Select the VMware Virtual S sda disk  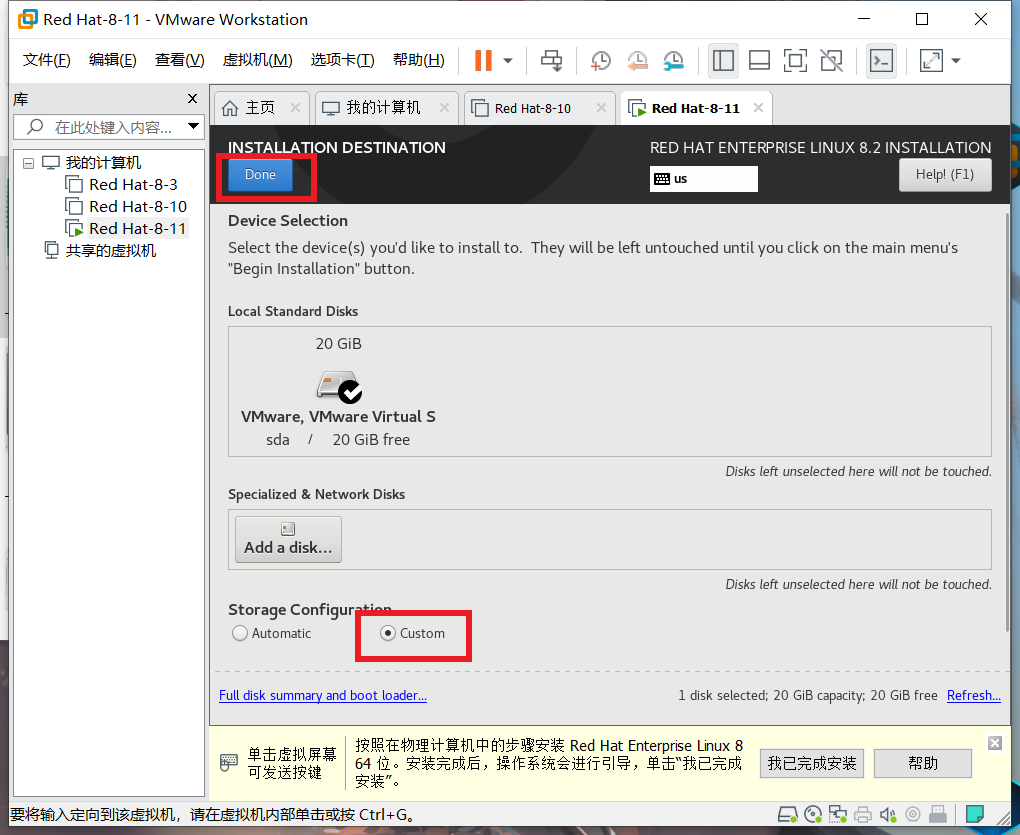tap(338, 391)
